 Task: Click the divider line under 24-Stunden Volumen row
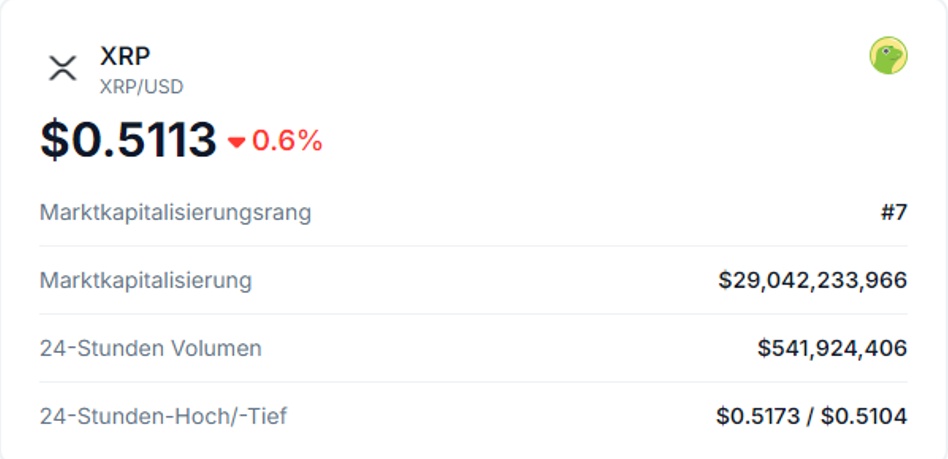tap(473, 382)
